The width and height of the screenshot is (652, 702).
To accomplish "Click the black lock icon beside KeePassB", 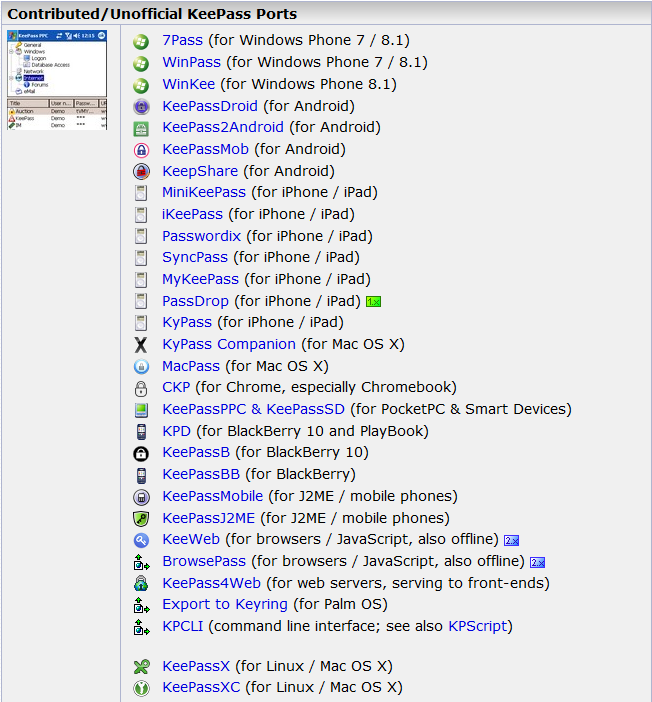I will (x=141, y=454).
